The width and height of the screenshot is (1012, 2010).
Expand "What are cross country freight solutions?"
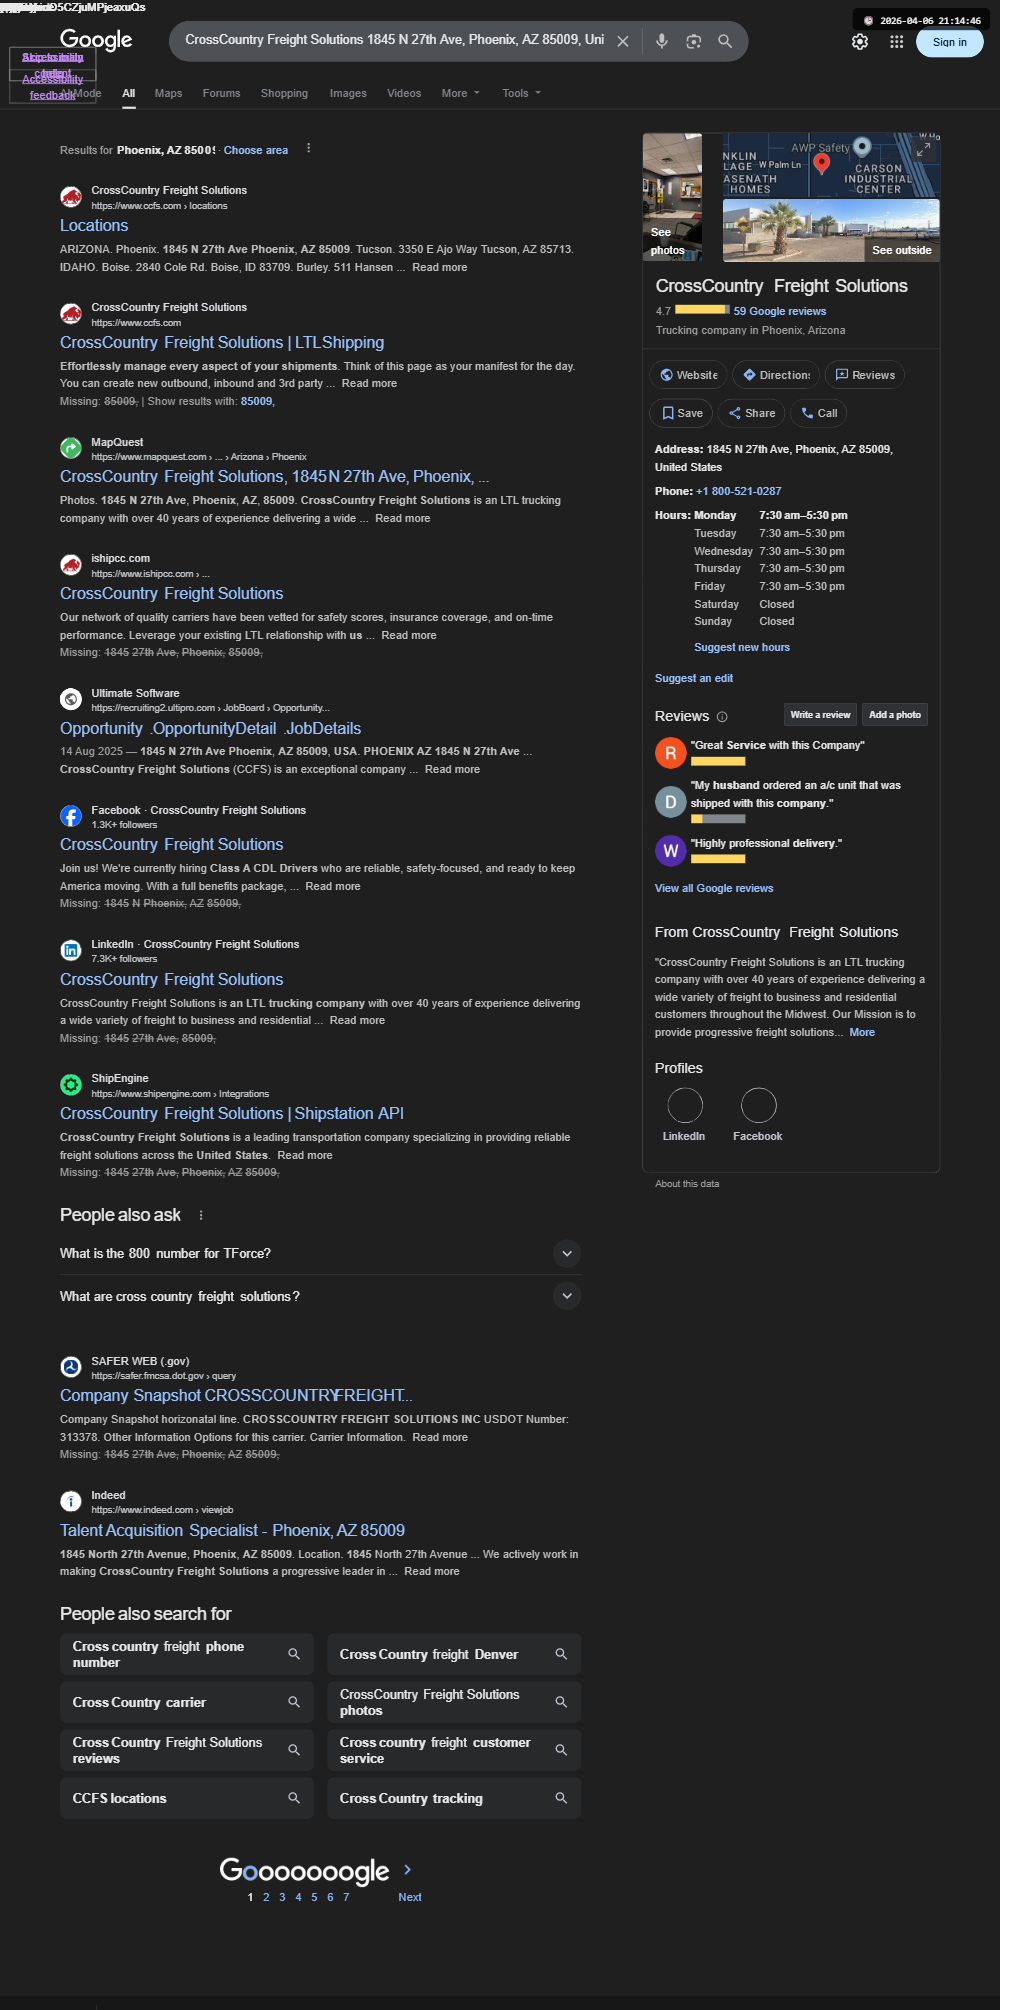[x=320, y=1296]
